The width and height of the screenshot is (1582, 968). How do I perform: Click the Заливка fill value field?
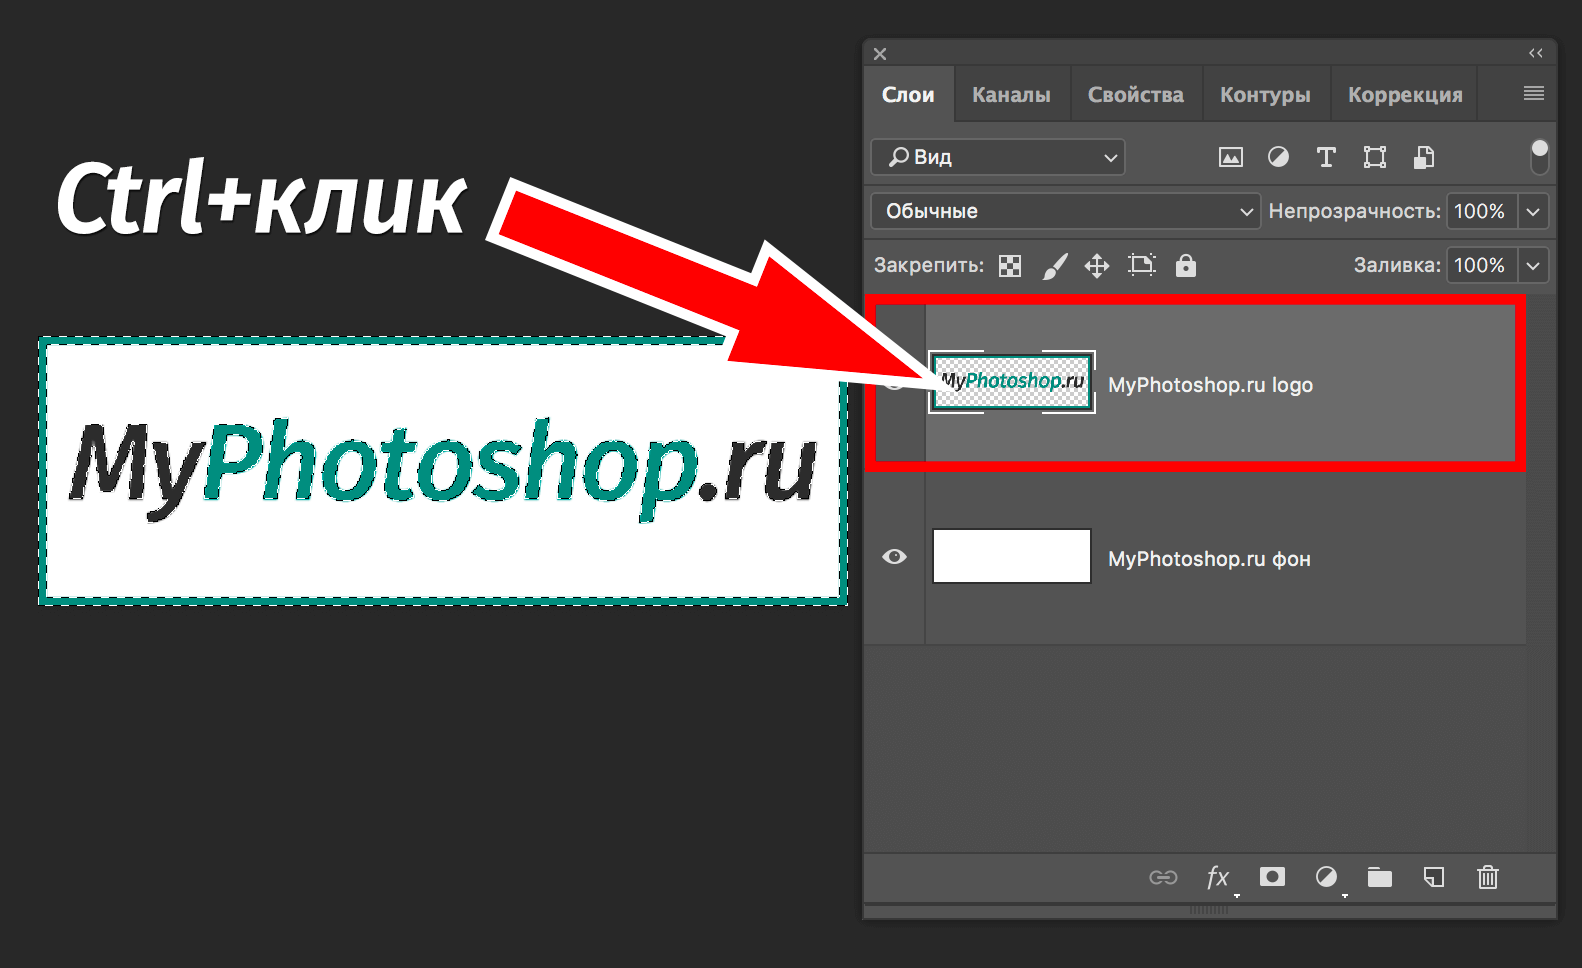pos(1480,265)
